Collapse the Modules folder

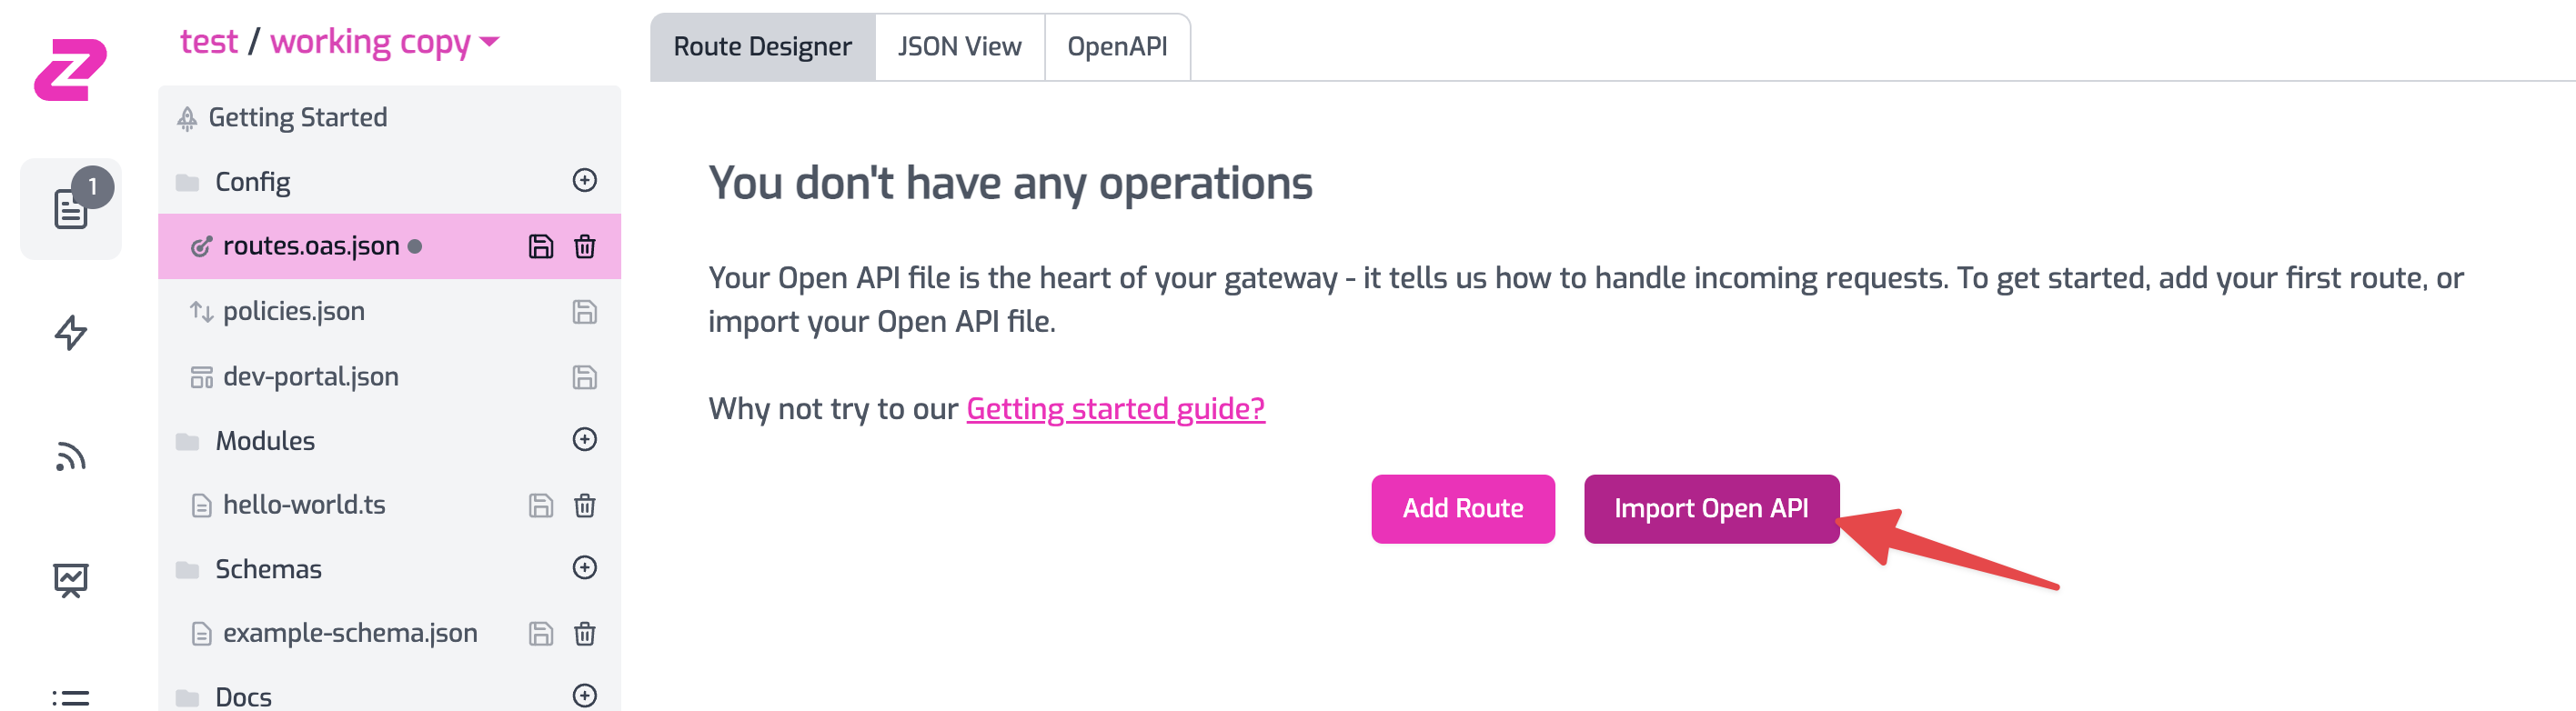pos(265,441)
